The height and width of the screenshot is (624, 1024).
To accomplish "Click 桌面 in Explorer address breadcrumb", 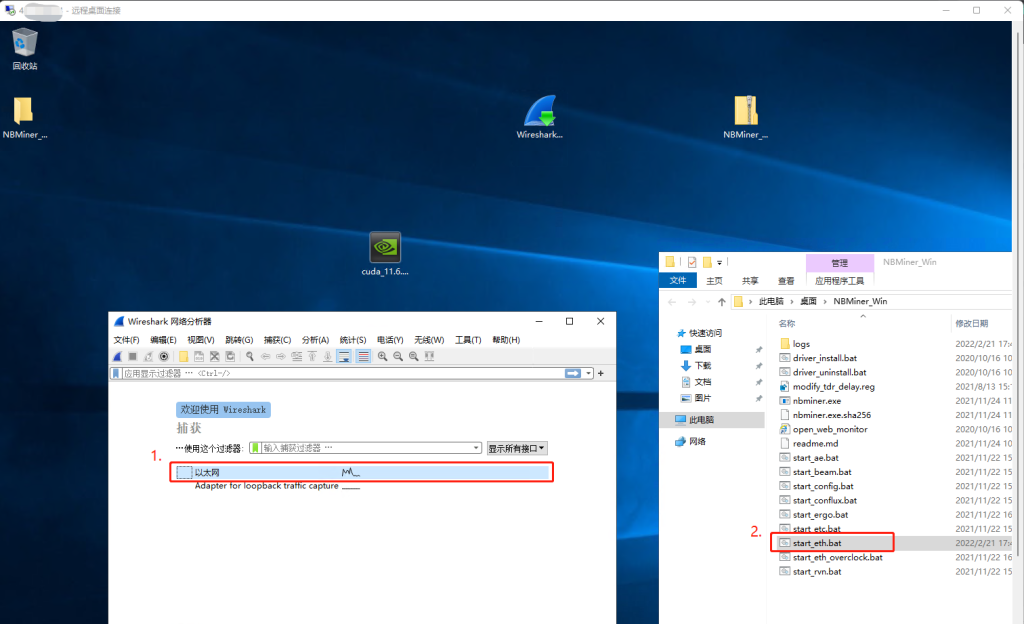I will [808, 302].
